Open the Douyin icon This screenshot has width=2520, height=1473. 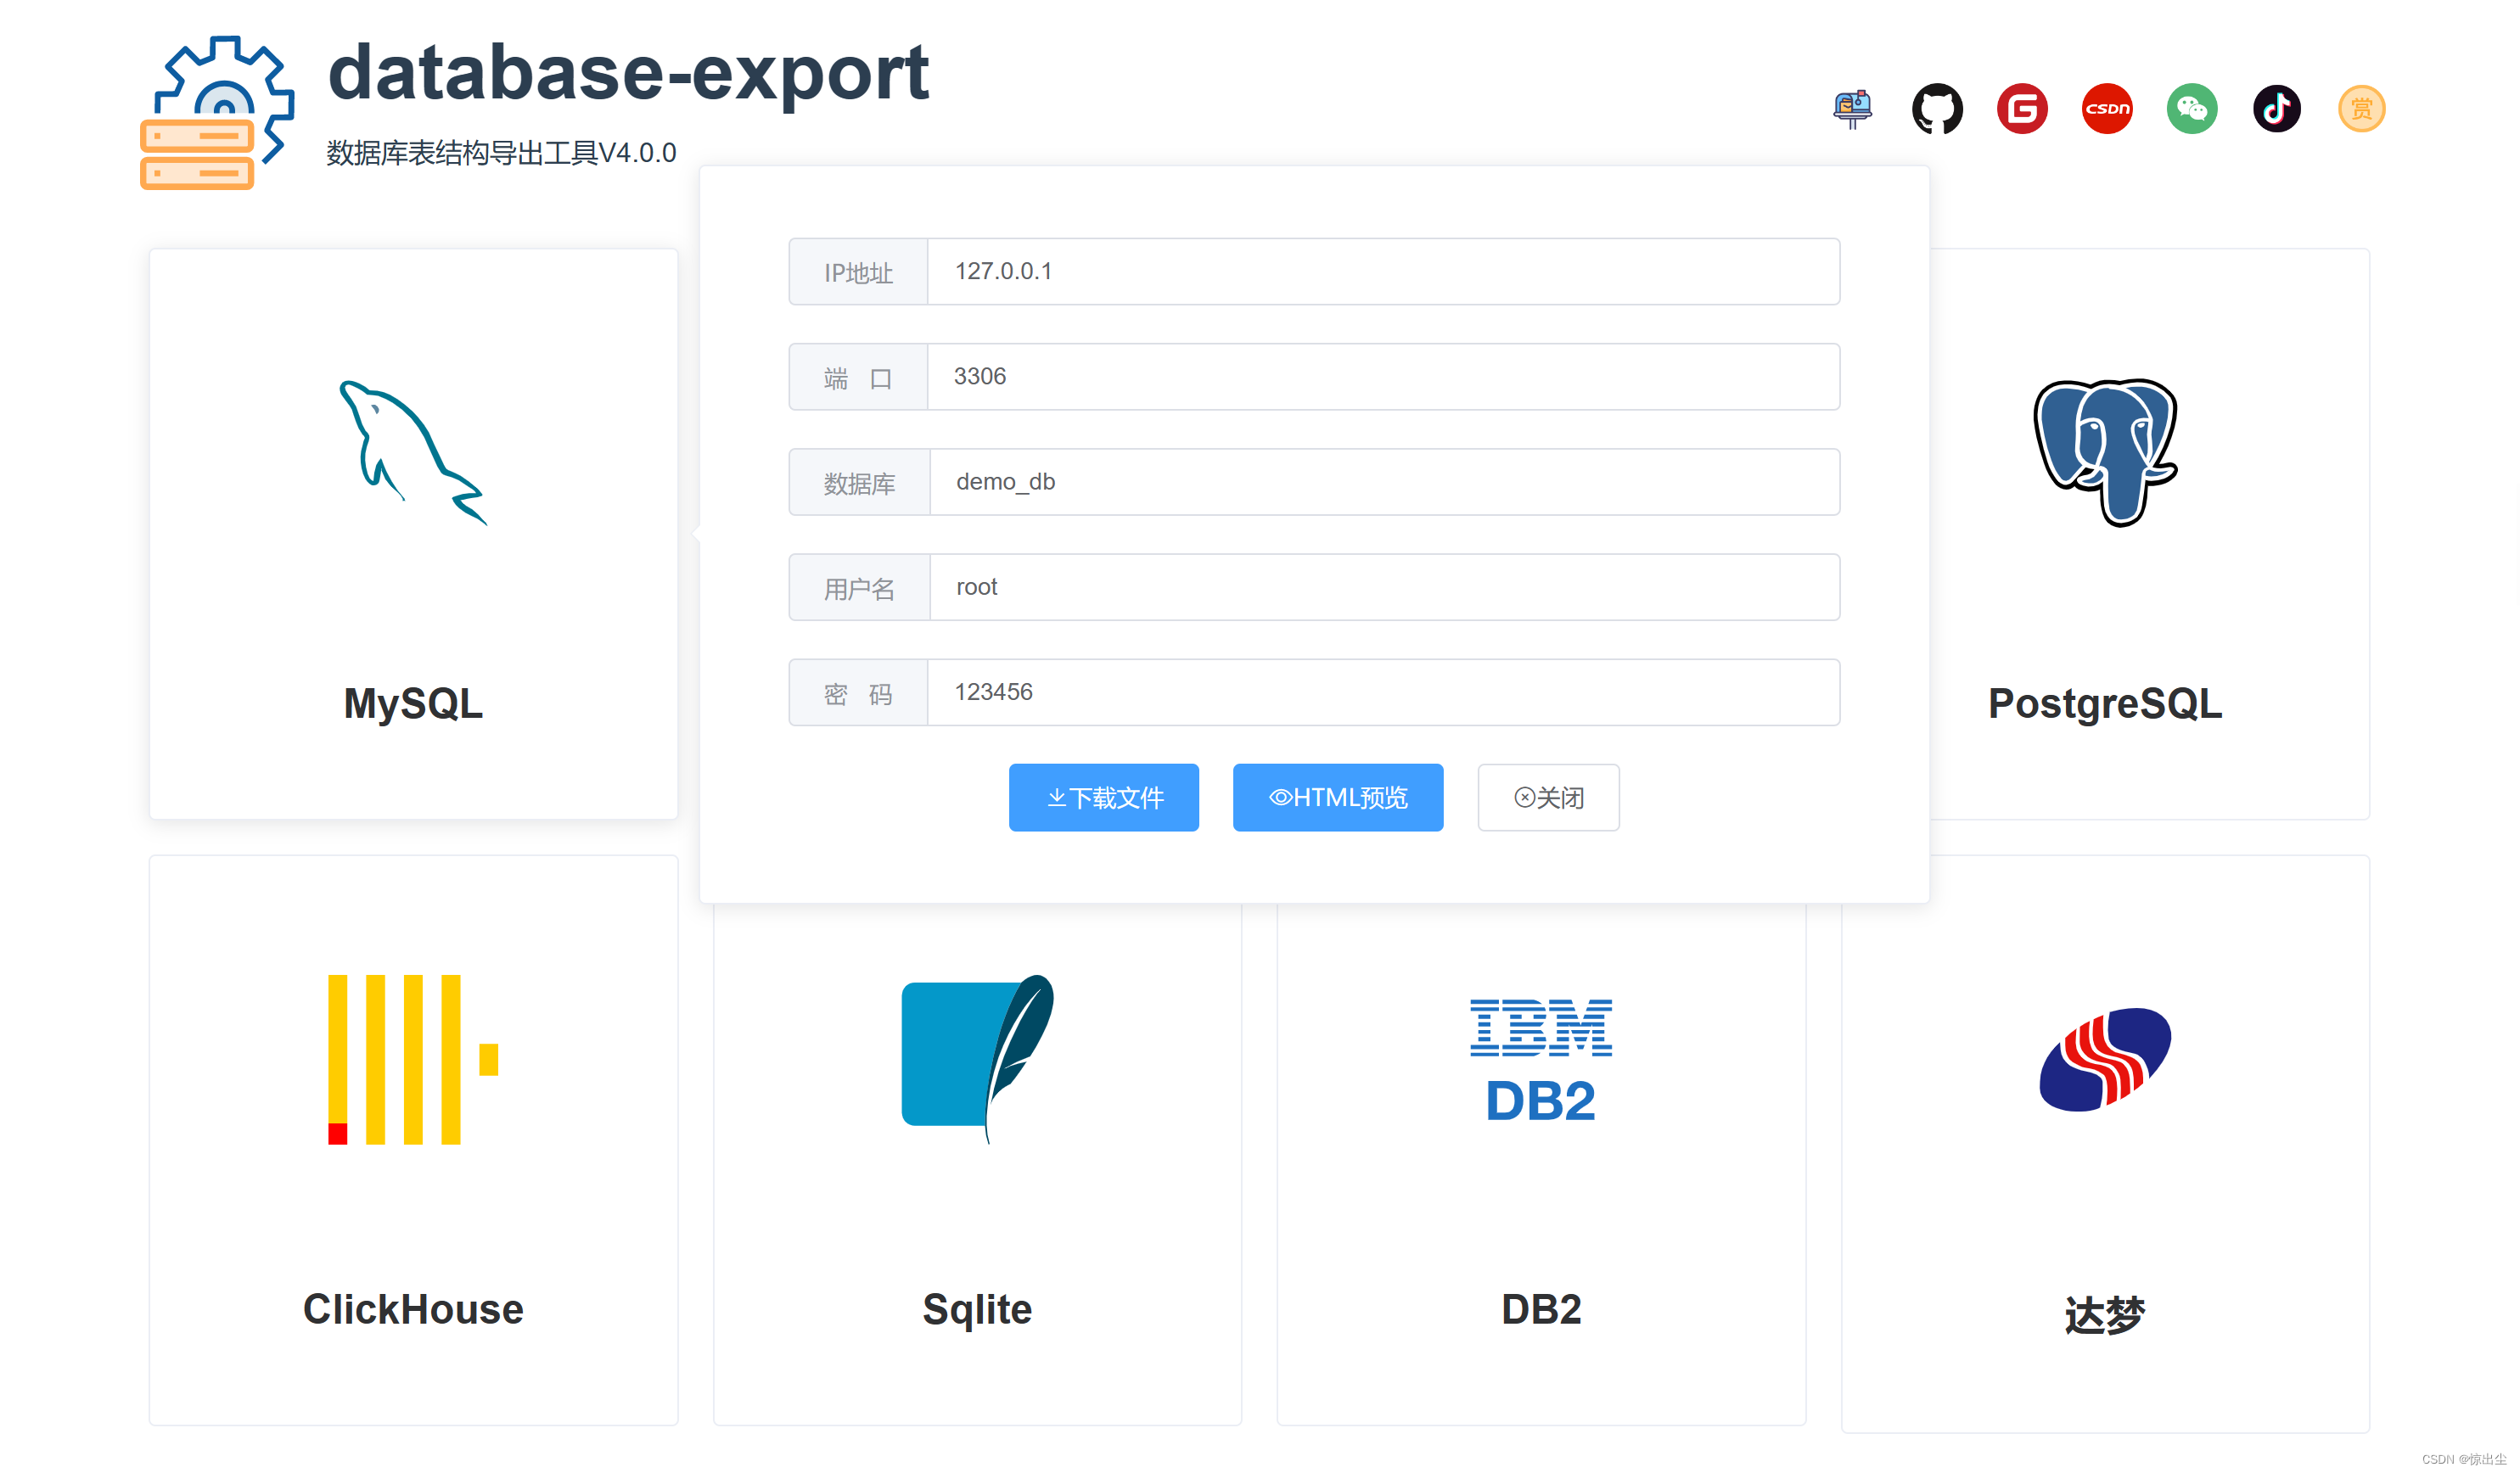tap(2276, 108)
